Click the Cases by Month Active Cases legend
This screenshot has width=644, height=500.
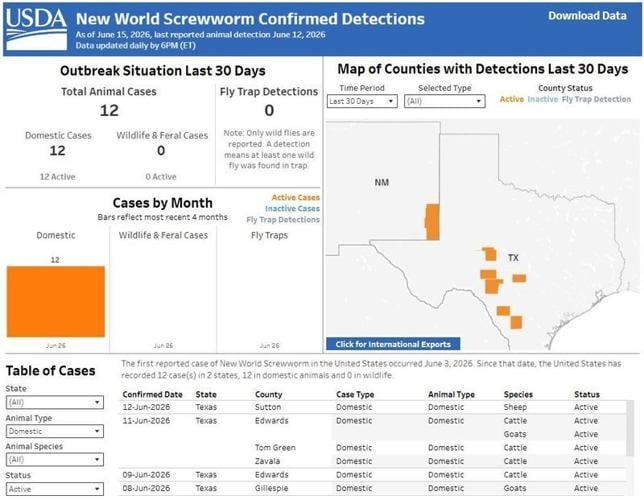coord(295,198)
